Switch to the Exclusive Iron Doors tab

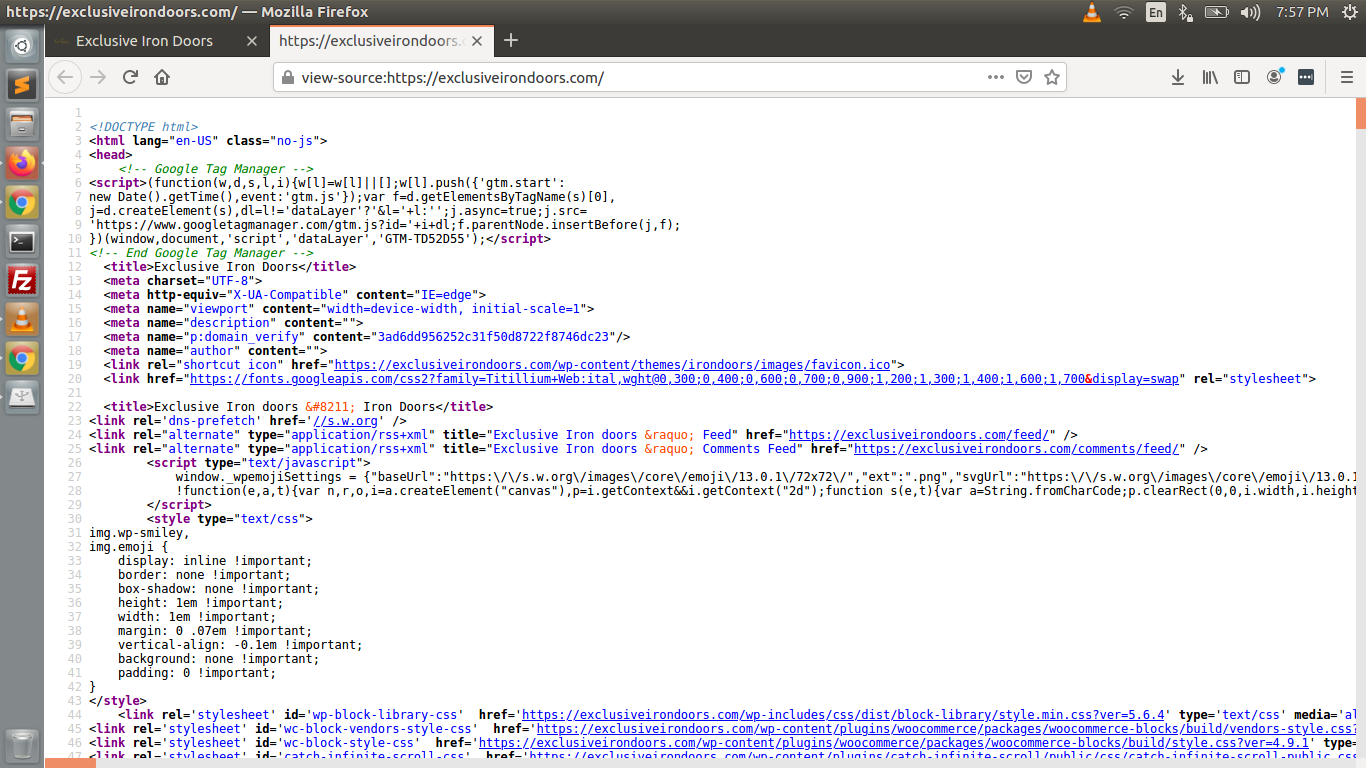pos(144,41)
